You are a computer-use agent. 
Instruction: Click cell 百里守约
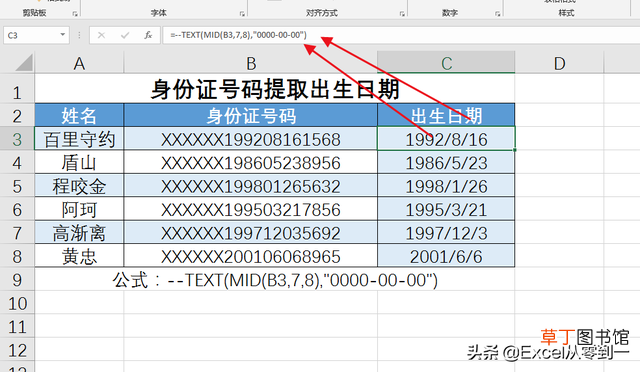tap(79, 139)
